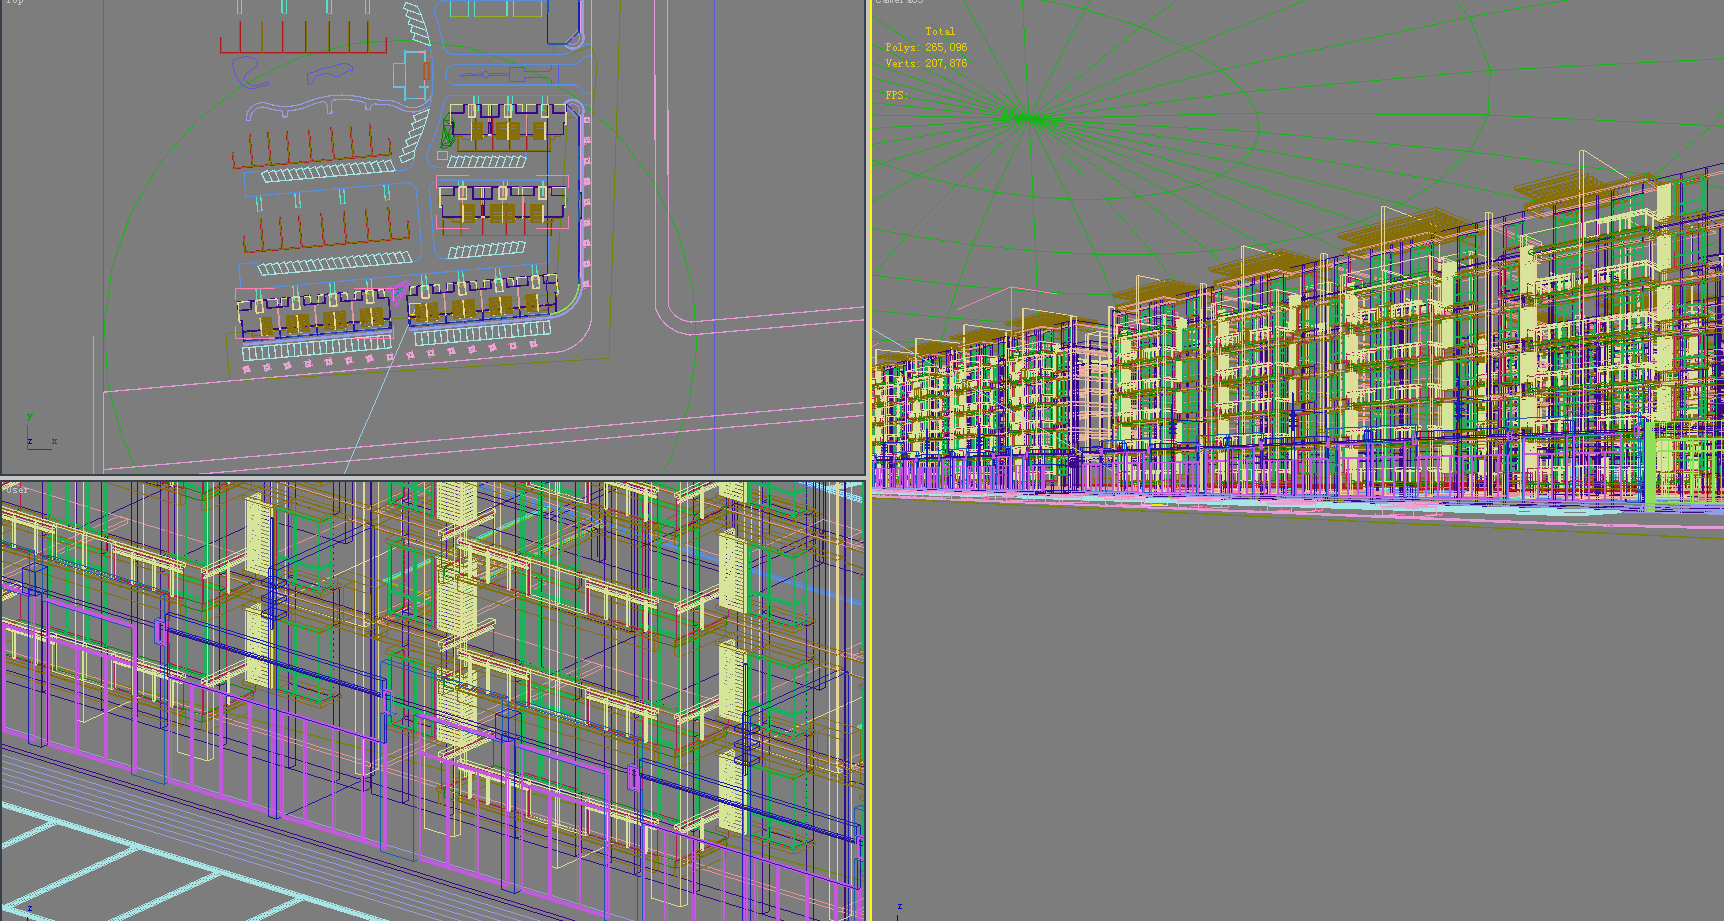Screen dimensions: 1724x921
Task: Select the green skylight object in camera viewport
Action: pos(1031,118)
